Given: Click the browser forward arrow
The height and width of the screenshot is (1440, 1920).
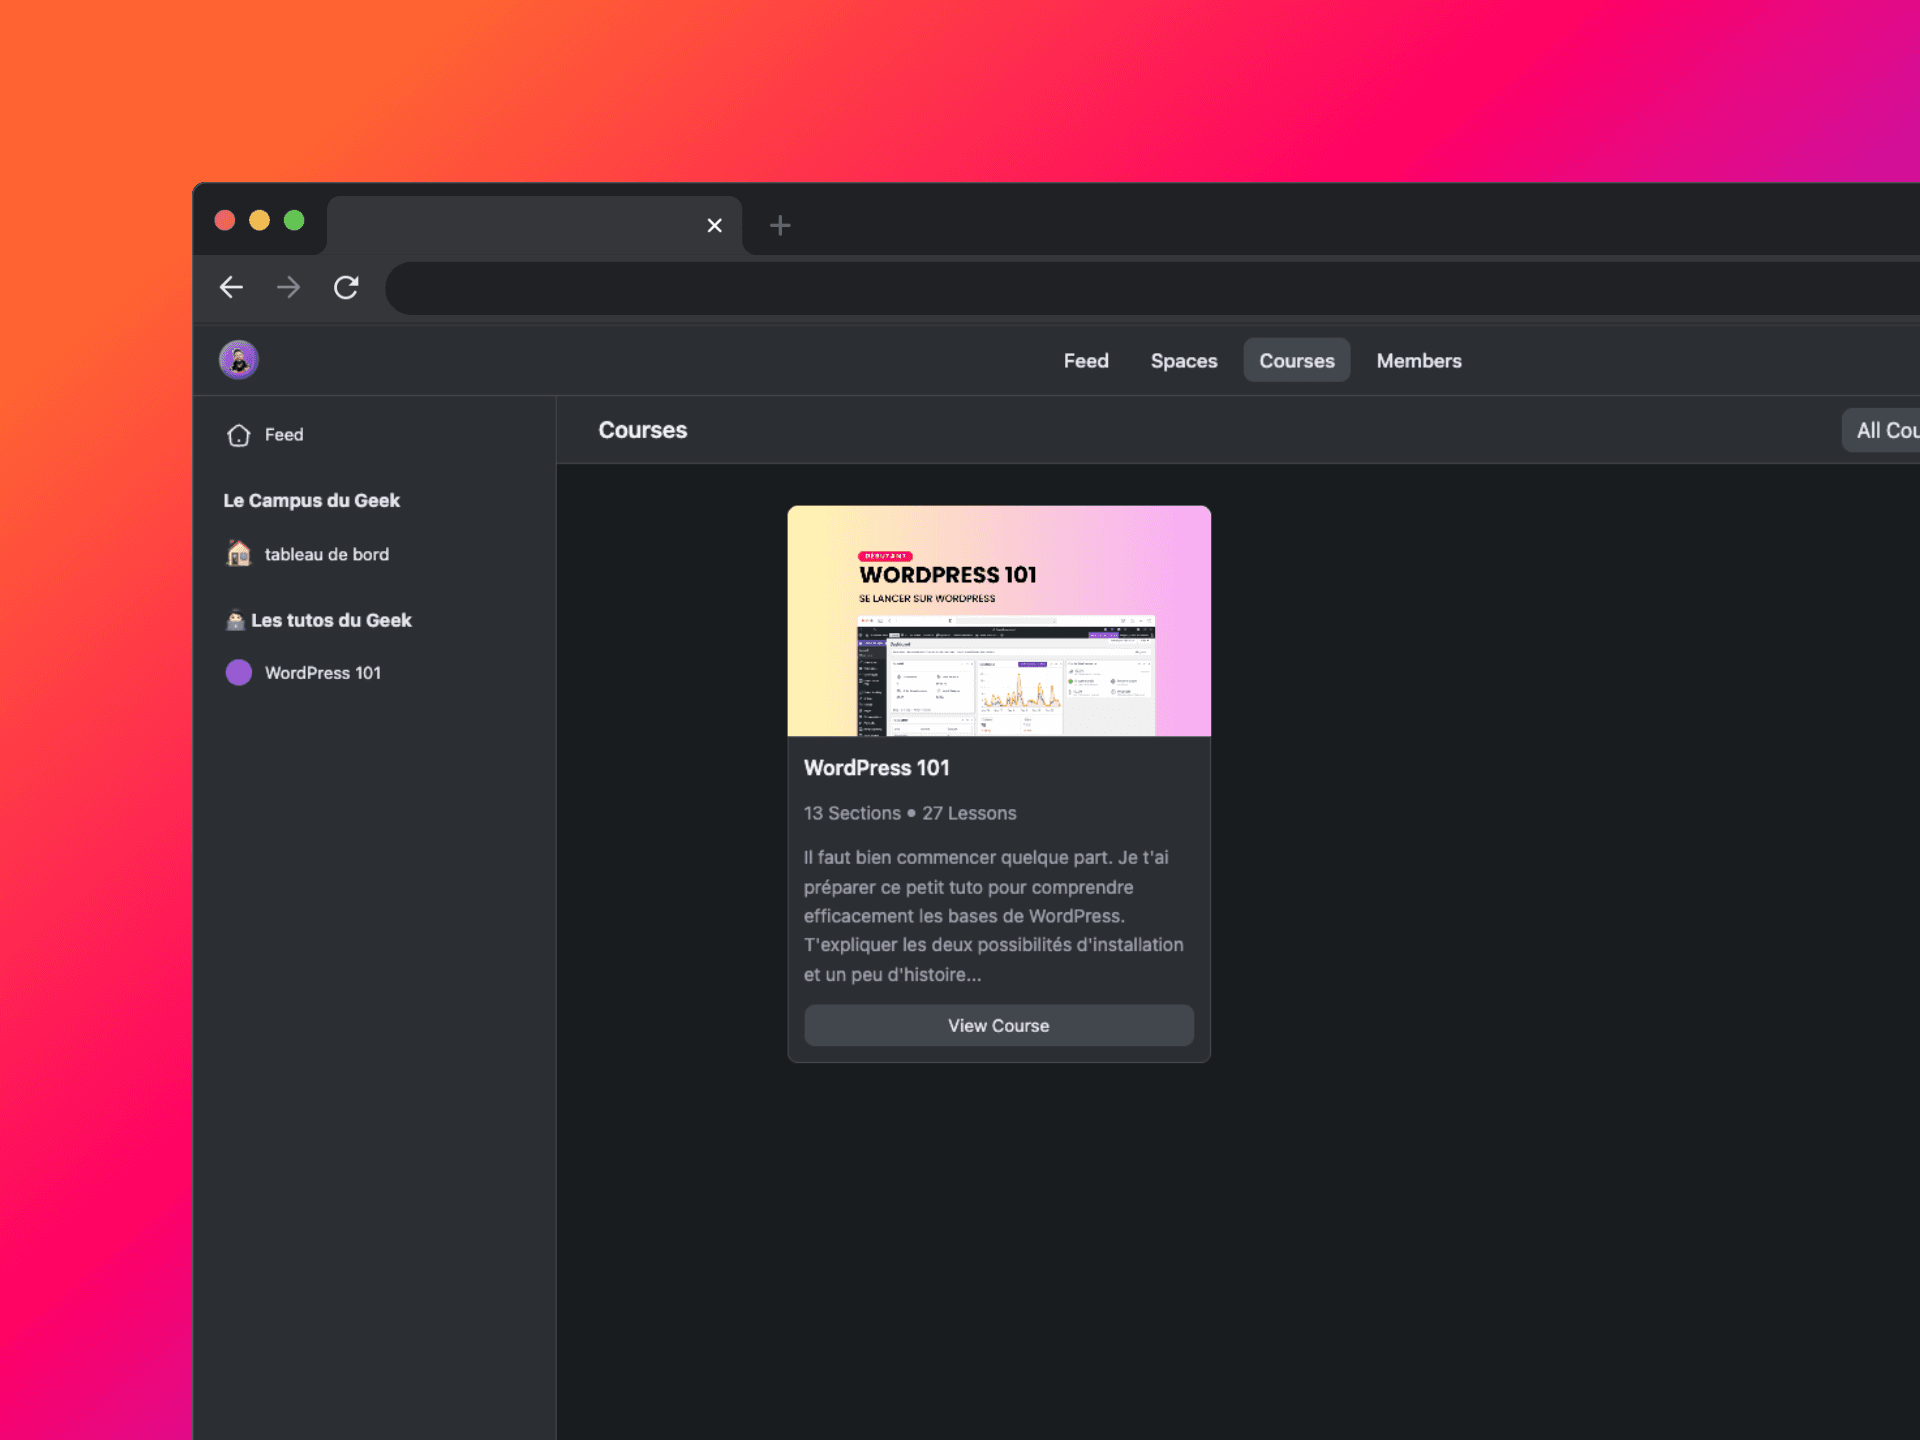Looking at the screenshot, I should pos(288,288).
